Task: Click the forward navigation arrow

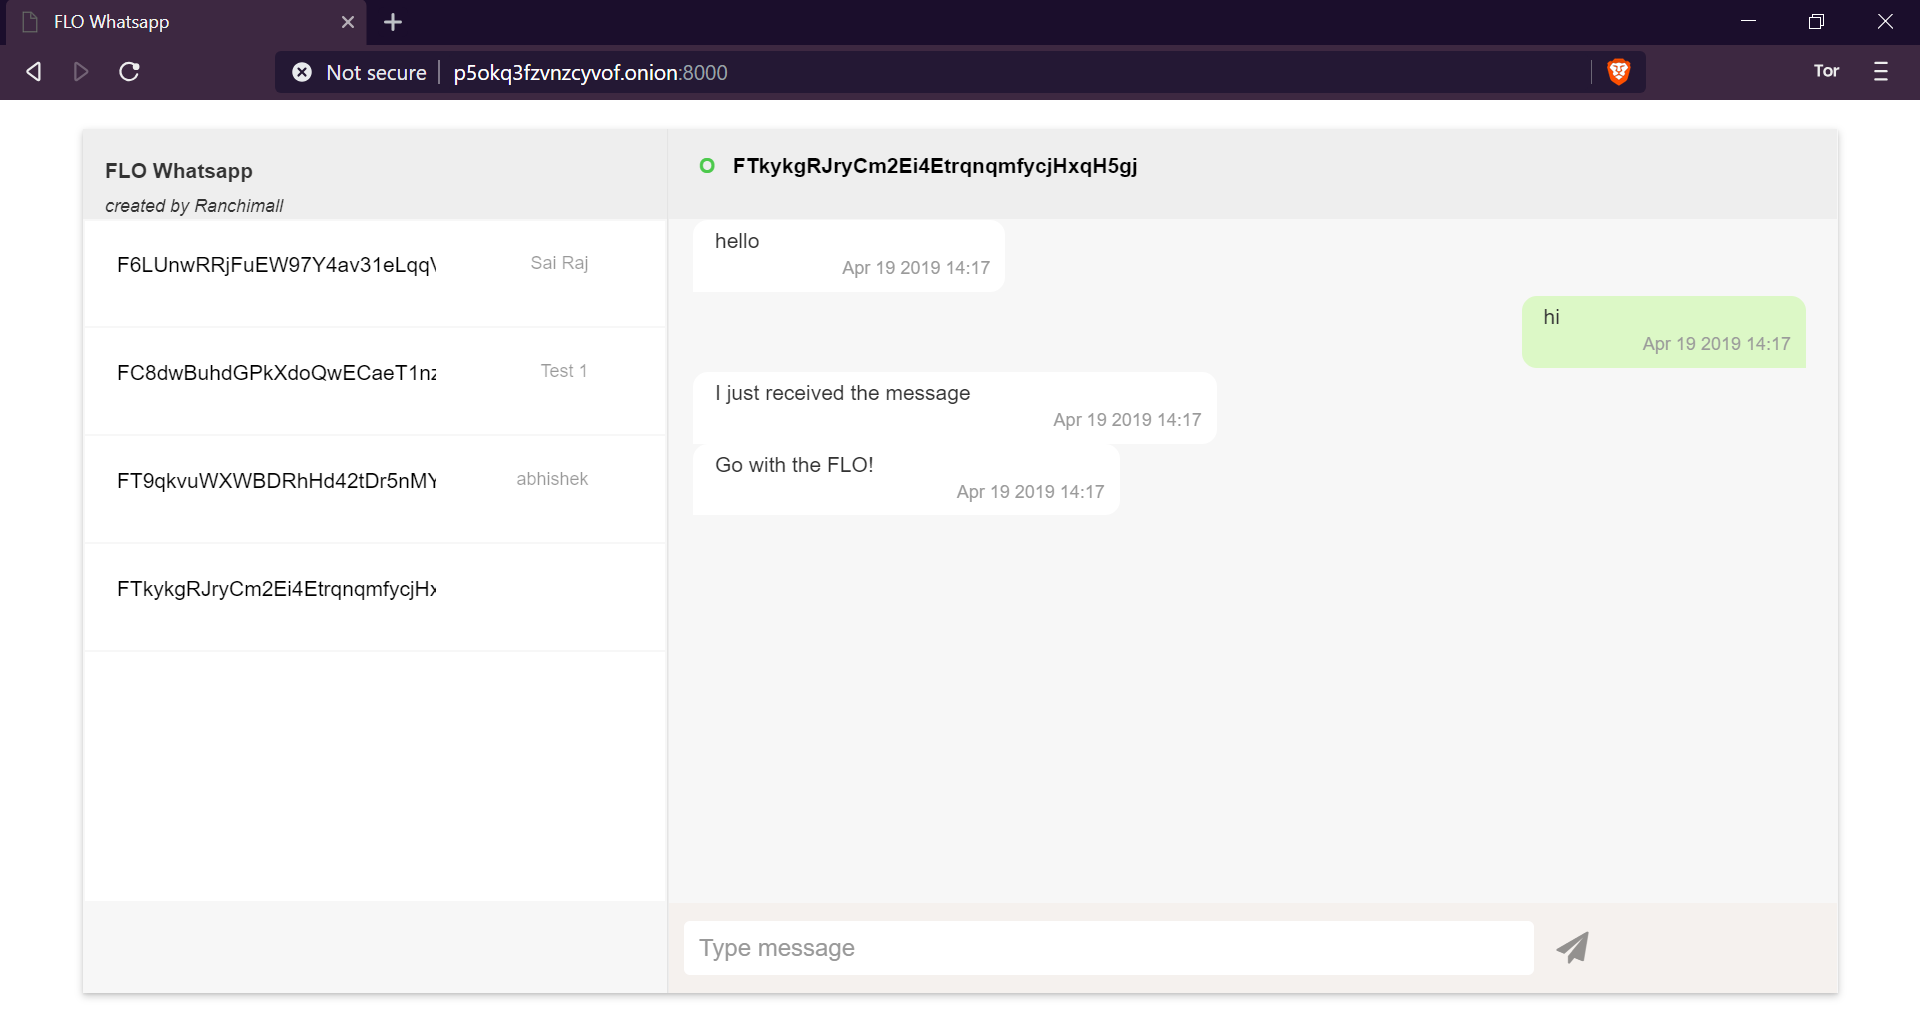Action: [81, 71]
